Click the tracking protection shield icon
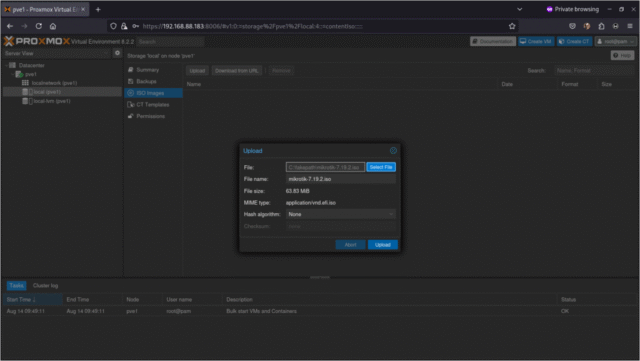 pos(113,26)
